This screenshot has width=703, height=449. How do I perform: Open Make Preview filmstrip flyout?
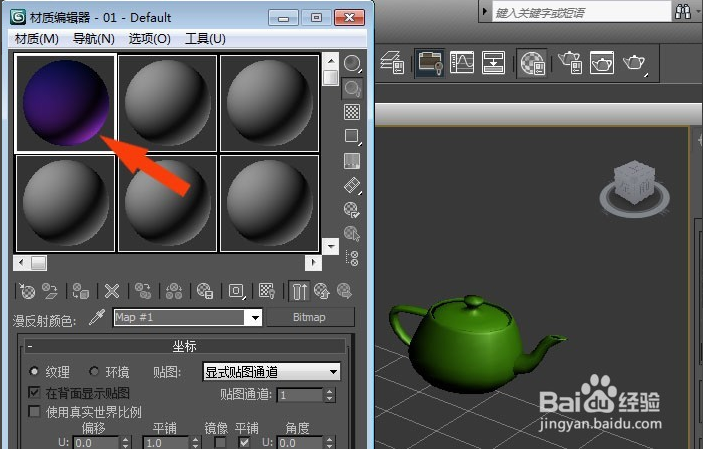tap(352, 185)
